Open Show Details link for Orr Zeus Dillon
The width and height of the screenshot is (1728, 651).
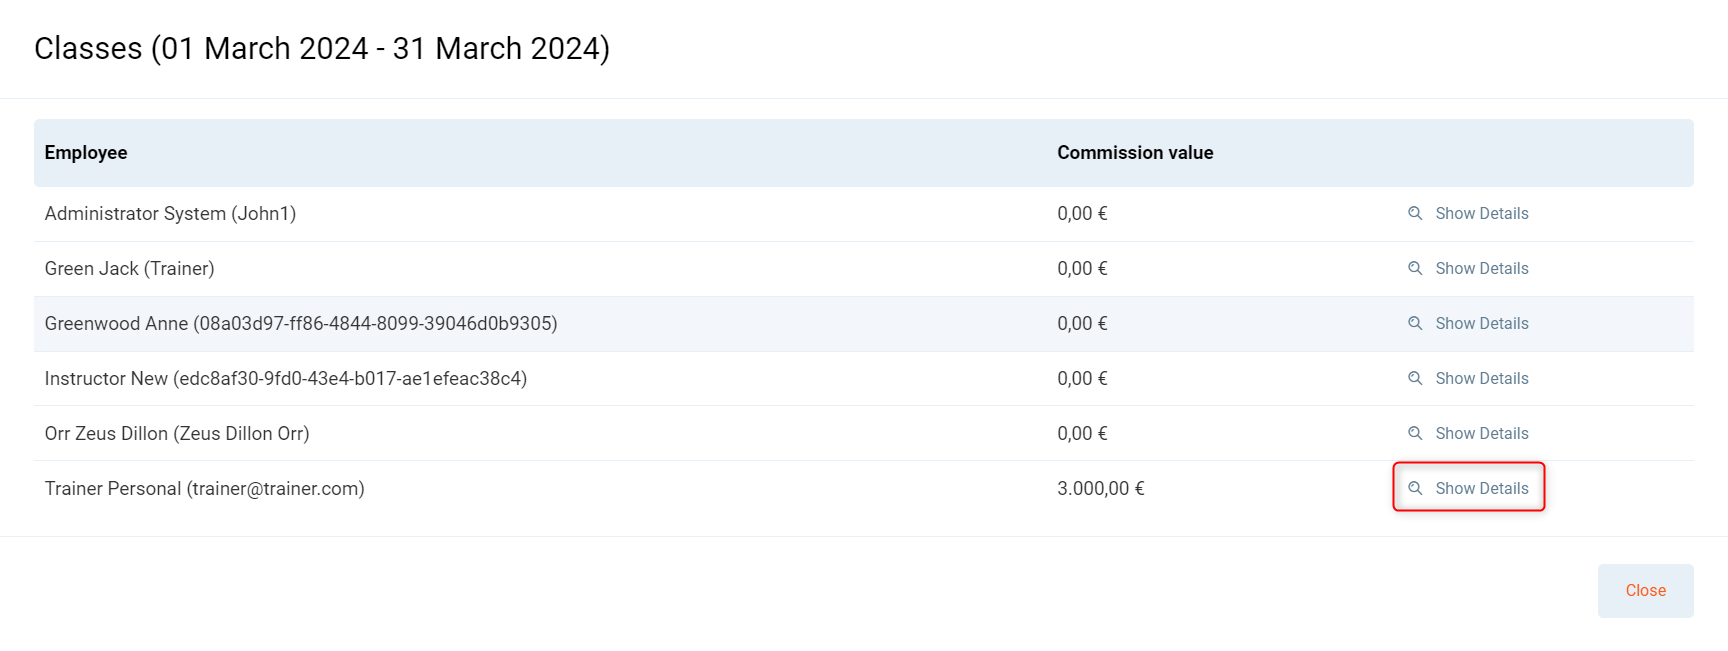pyautogui.click(x=1481, y=433)
